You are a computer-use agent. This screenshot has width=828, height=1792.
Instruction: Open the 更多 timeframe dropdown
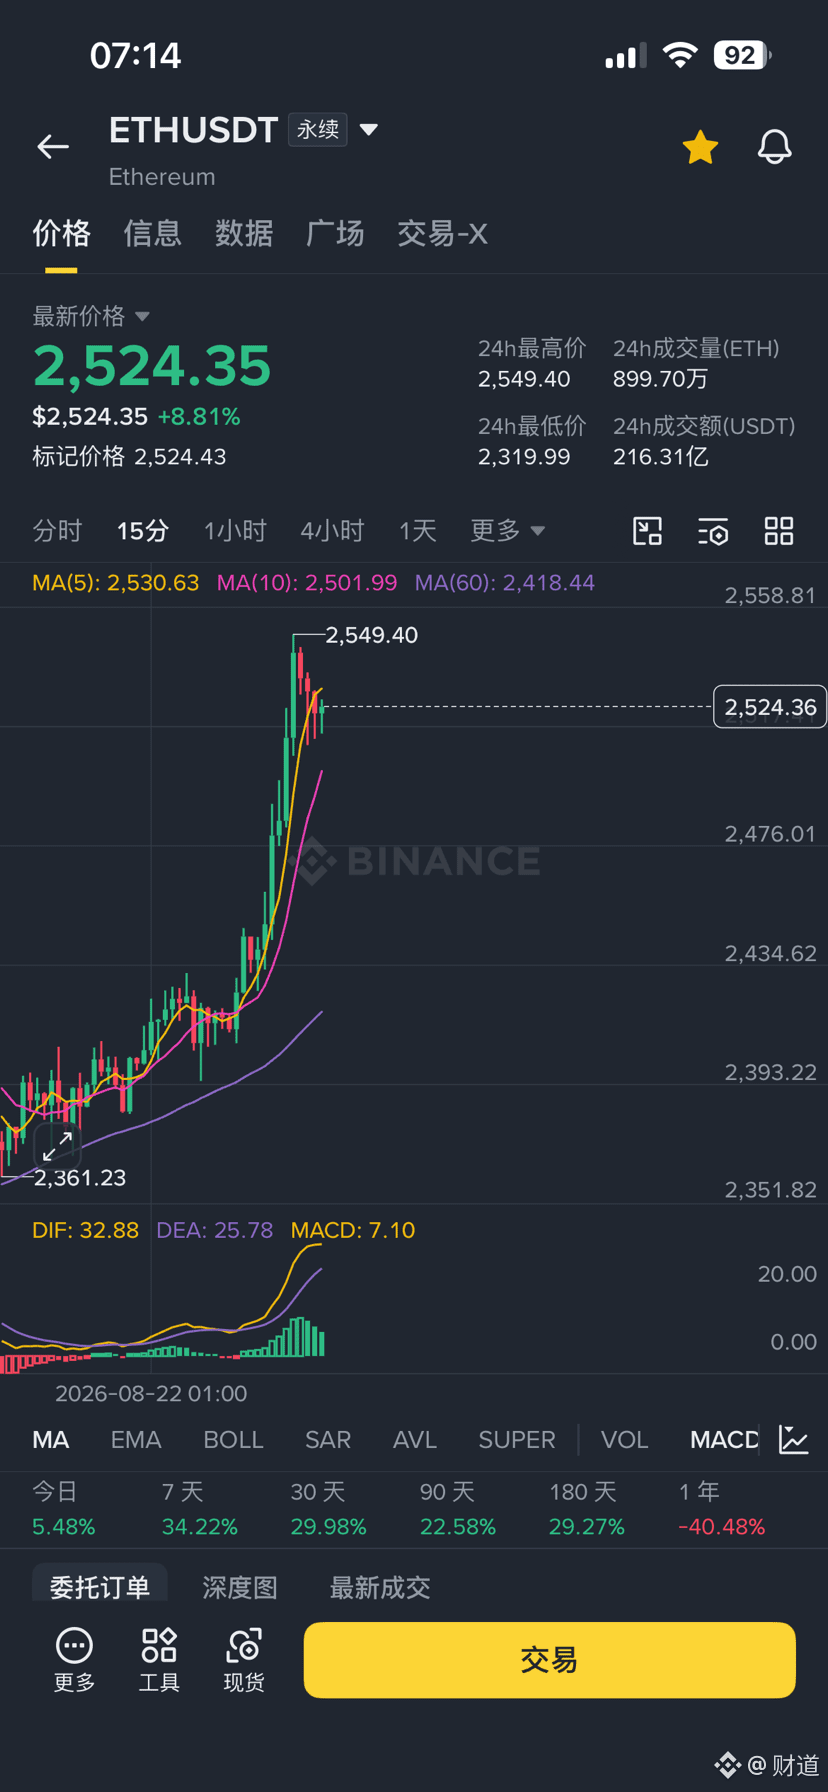pos(508,530)
